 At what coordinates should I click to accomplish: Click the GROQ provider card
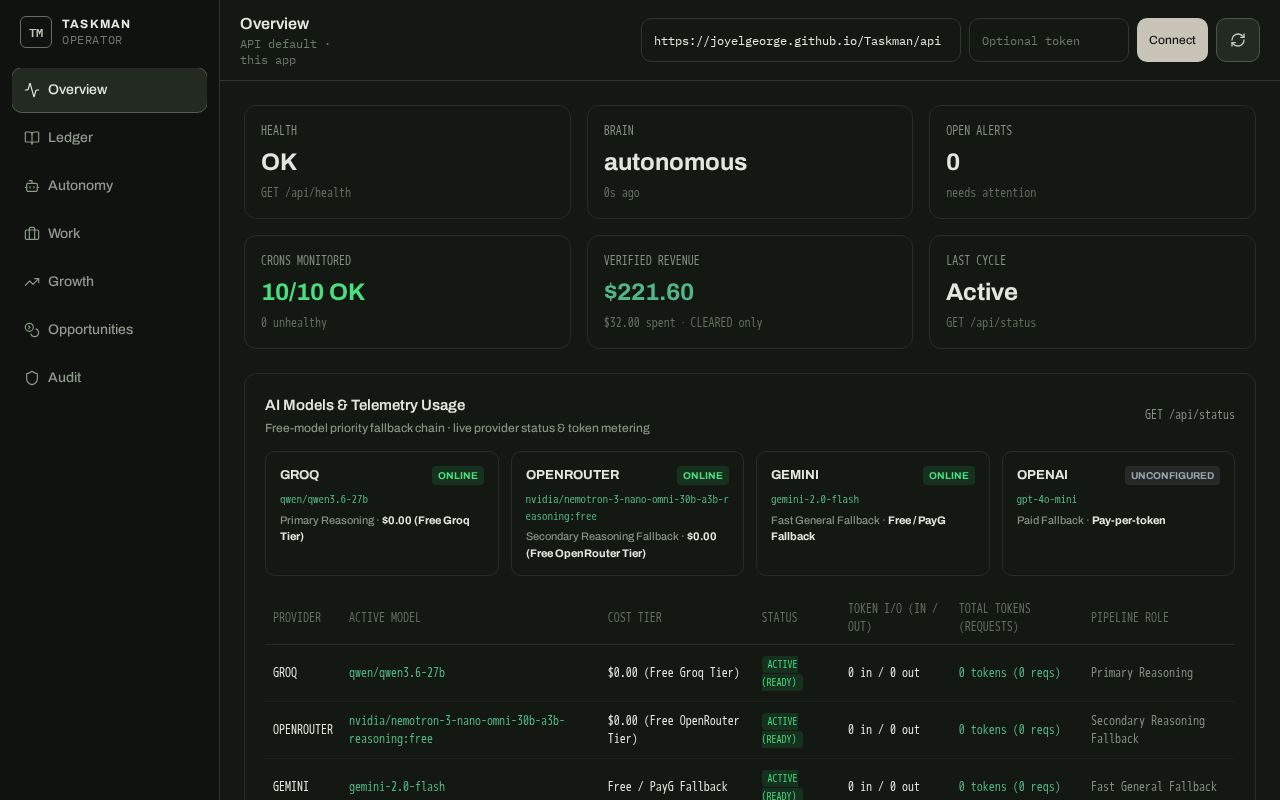pos(382,513)
